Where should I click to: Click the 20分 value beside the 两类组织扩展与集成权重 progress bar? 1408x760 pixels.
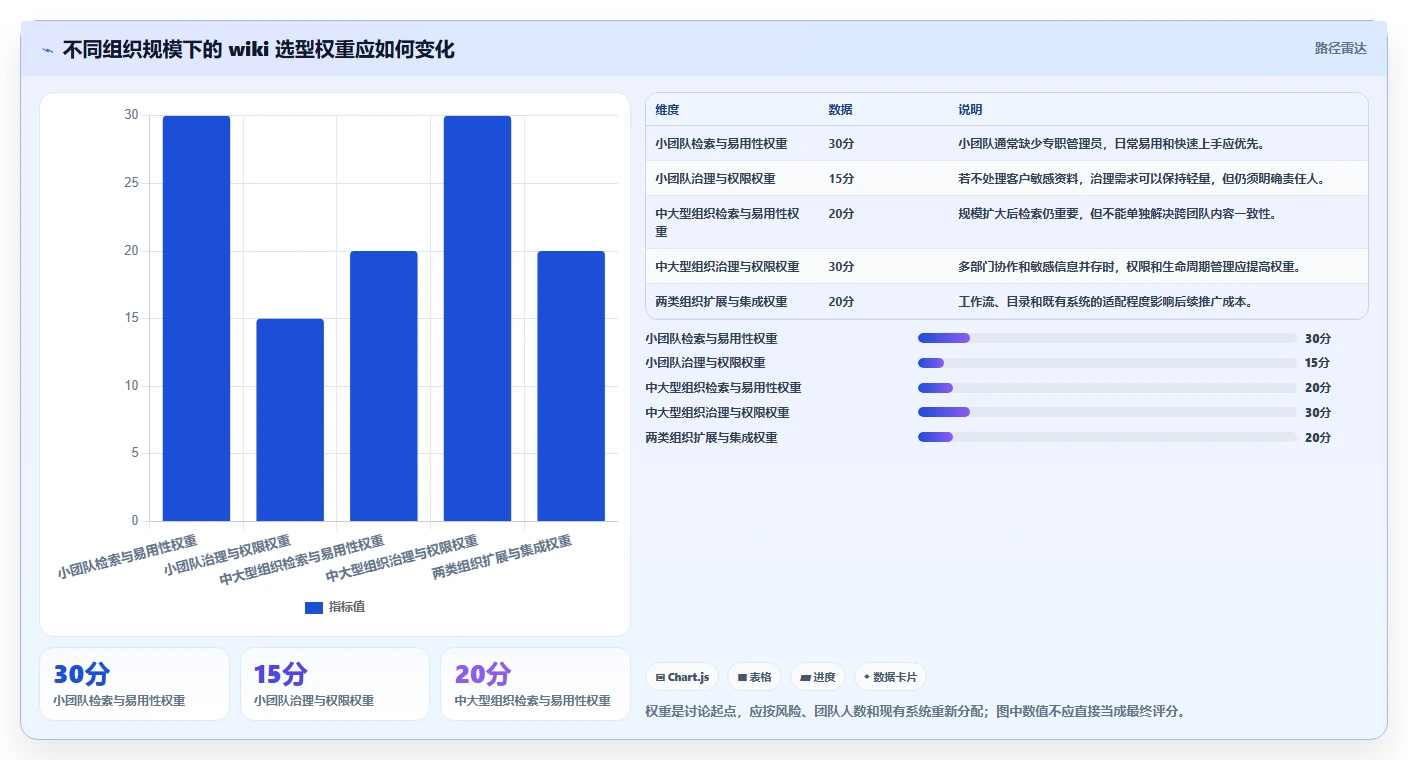click(1318, 438)
